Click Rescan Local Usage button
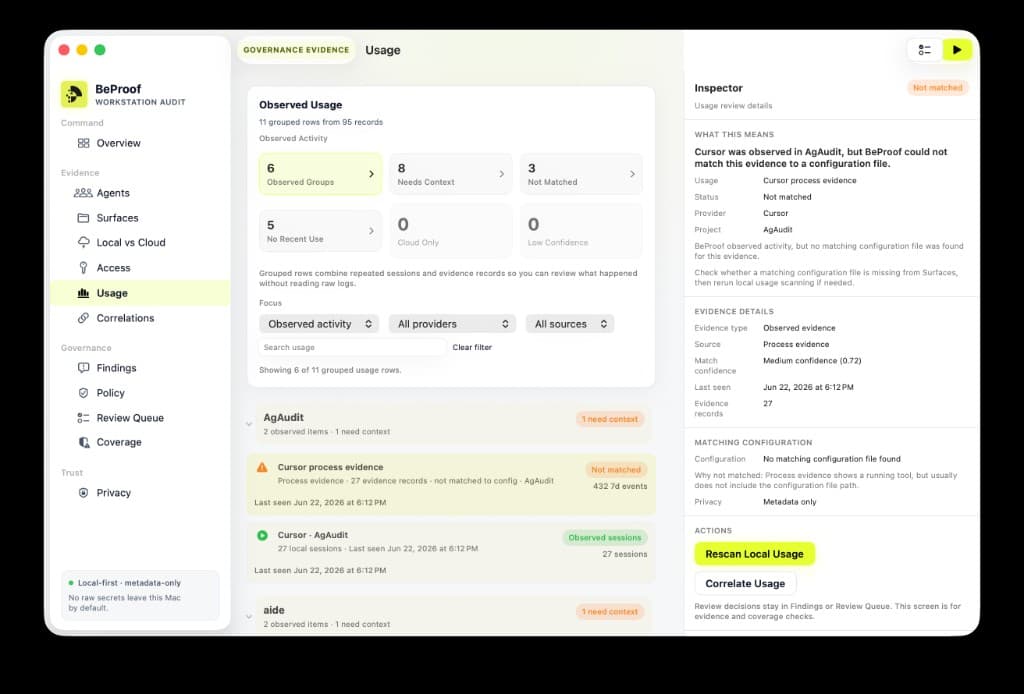Image resolution: width=1024 pixels, height=694 pixels. (x=754, y=554)
